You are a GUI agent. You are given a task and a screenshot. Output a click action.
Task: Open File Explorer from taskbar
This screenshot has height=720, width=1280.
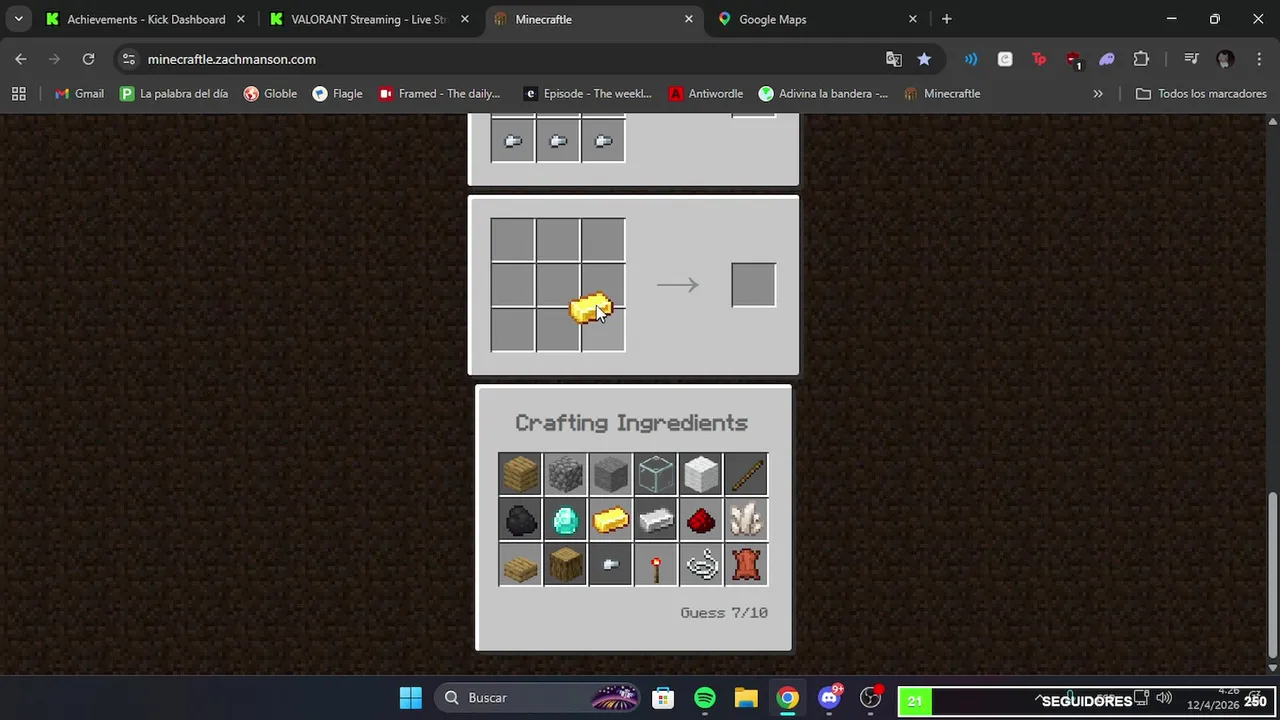click(x=746, y=698)
